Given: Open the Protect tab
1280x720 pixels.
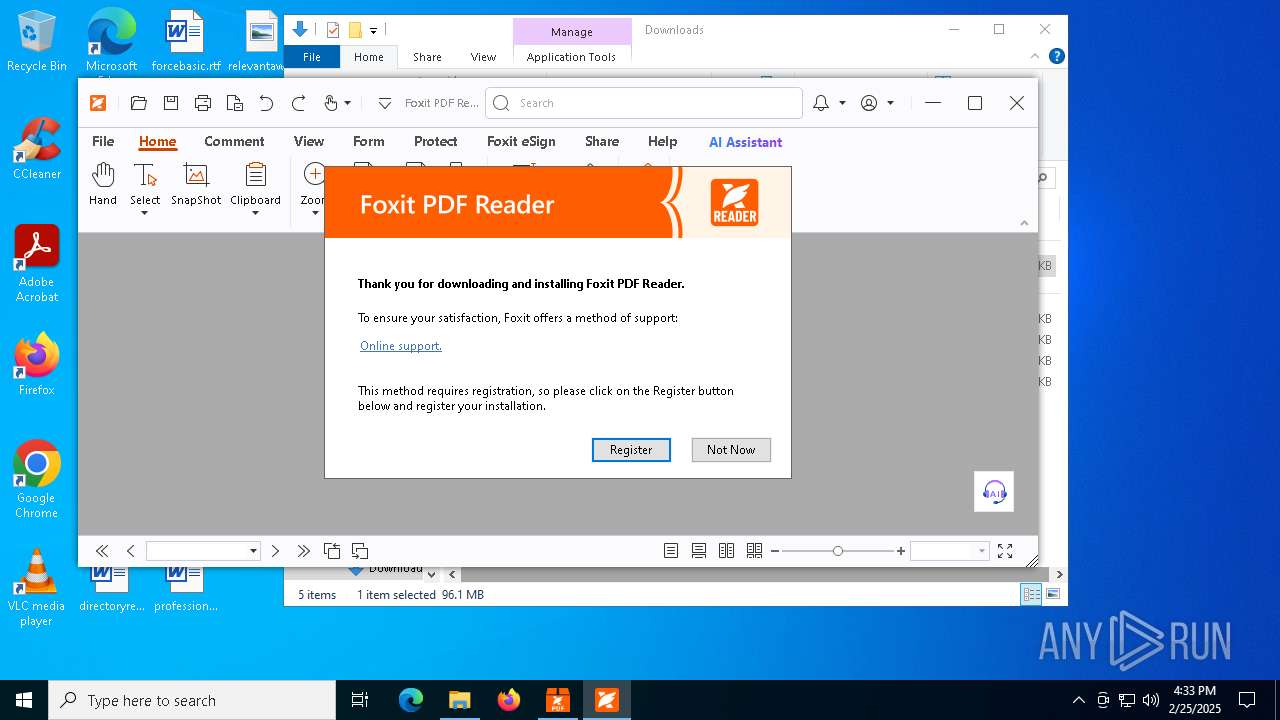Looking at the screenshot, I should pyautogui.click(x=436, y=142).
